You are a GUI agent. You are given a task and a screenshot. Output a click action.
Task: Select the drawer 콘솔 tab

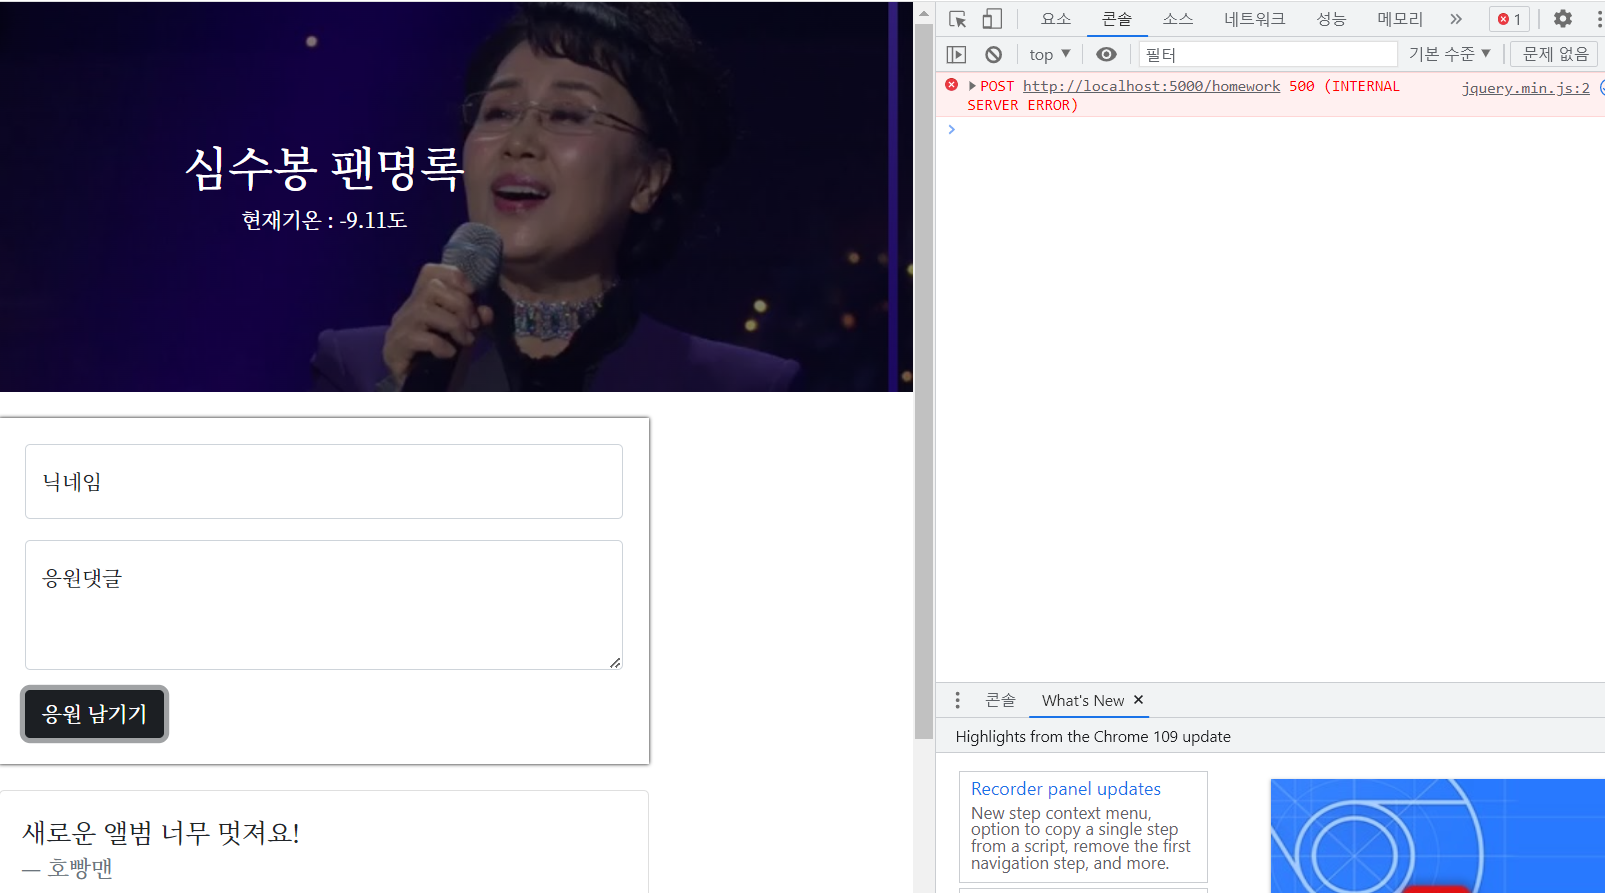1000,700
